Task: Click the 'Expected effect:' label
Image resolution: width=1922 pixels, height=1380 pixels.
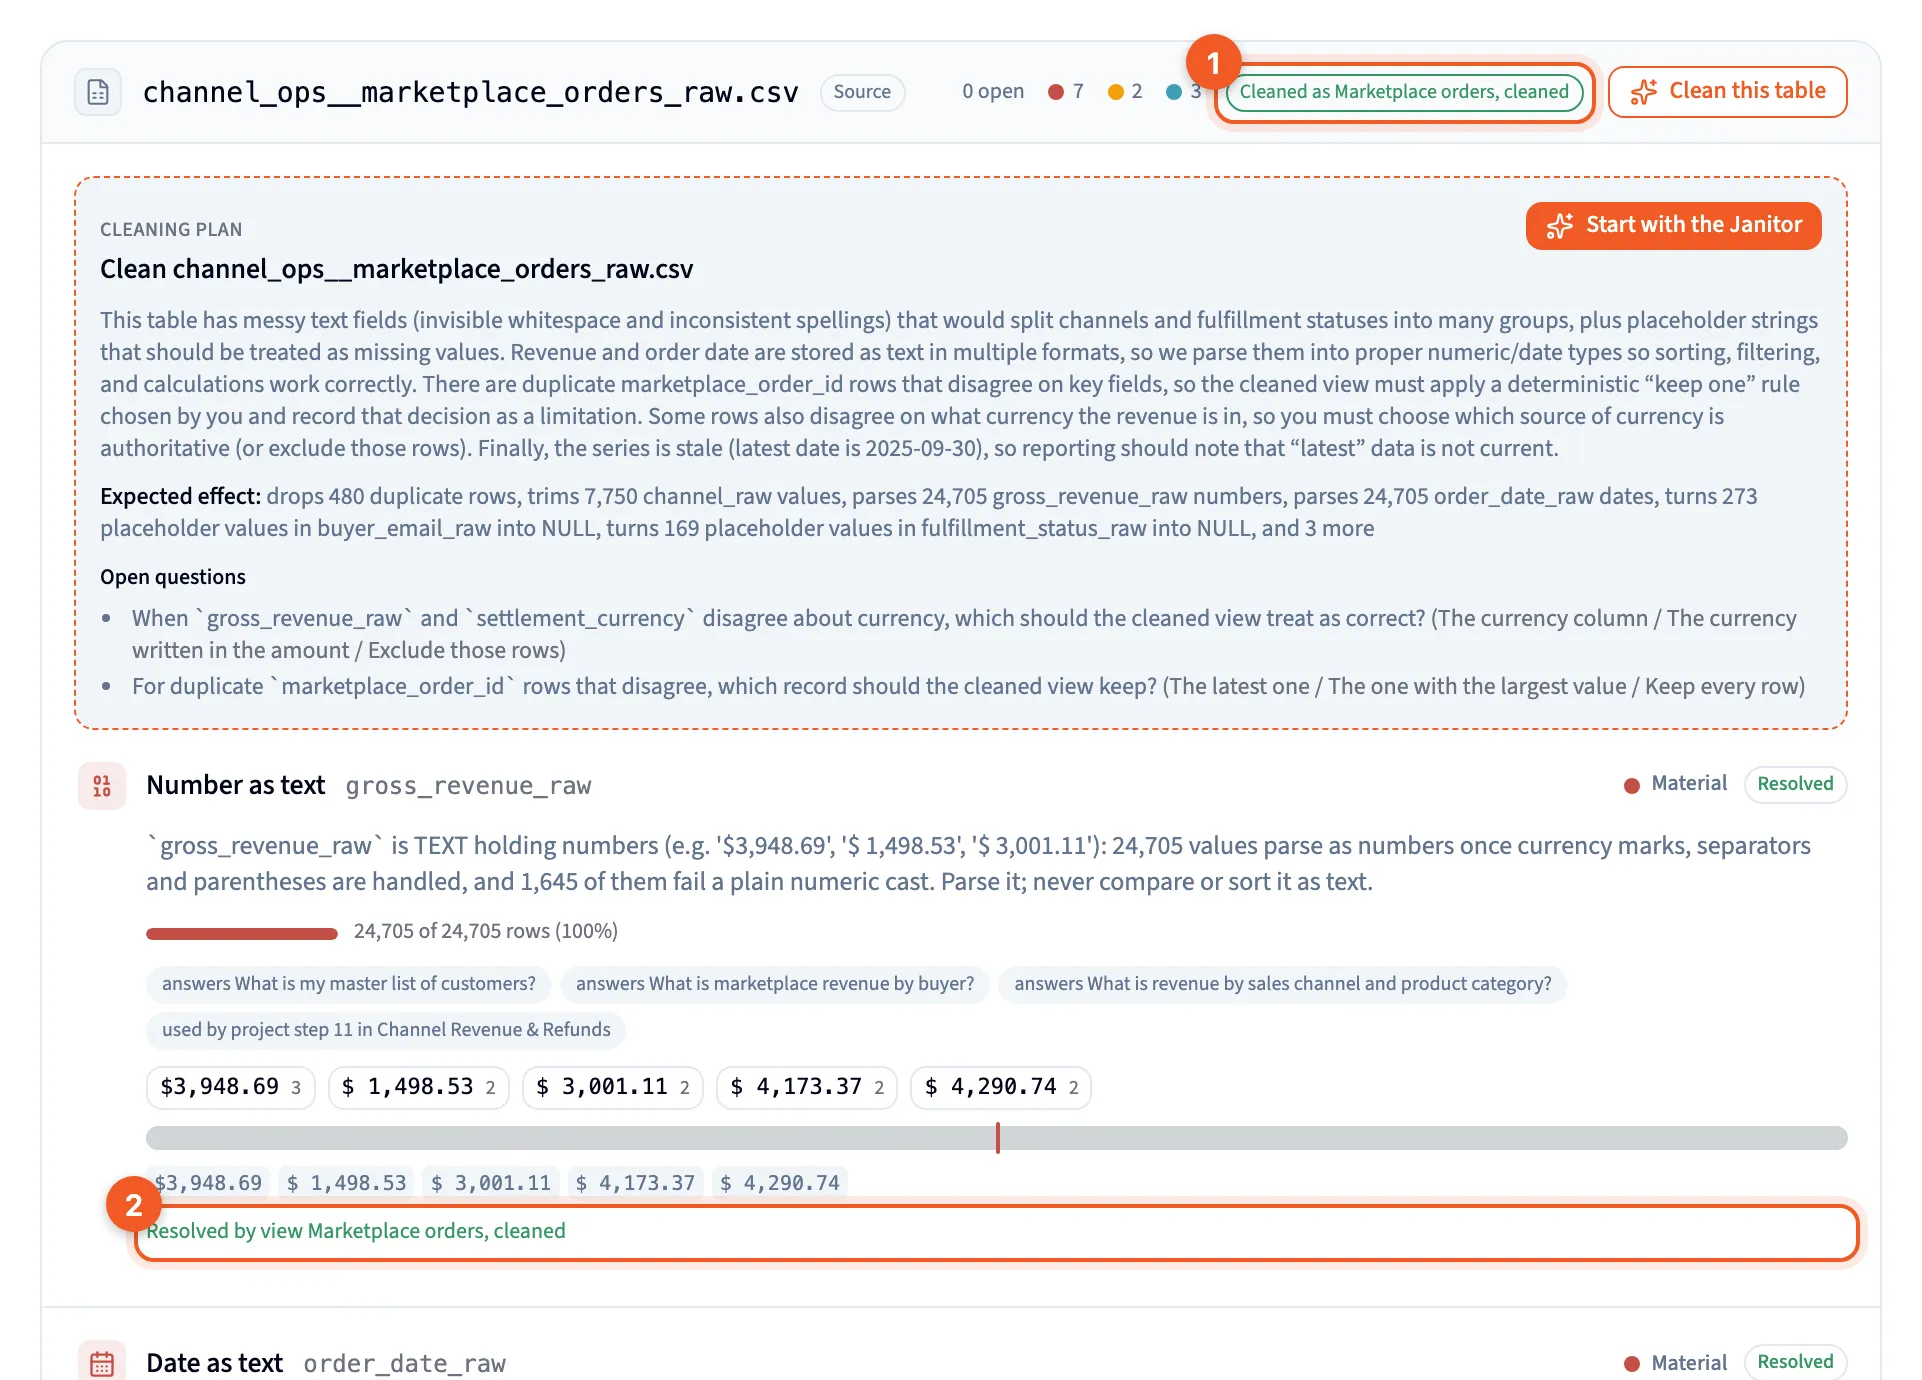Action: coord(180,497)
